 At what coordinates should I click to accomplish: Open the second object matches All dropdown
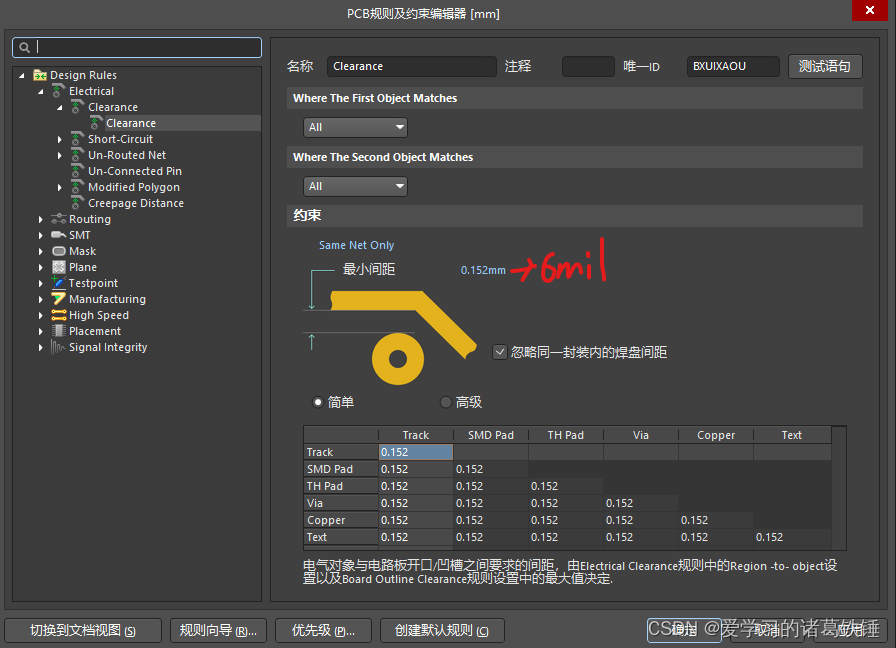coord(355,186)
